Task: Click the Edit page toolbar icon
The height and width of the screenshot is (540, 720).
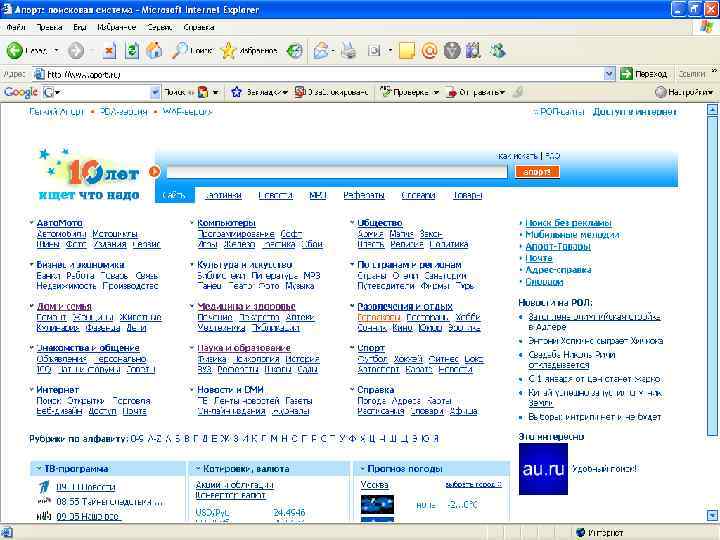Action: (x=374, y=51)
